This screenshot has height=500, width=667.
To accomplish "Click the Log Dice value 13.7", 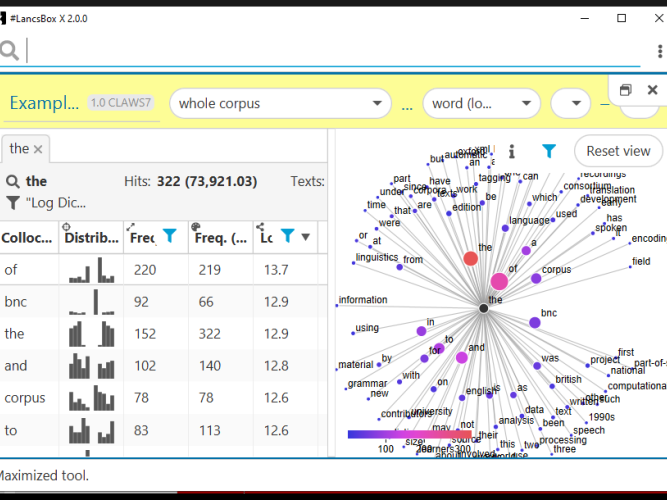I will click(276, 270).
